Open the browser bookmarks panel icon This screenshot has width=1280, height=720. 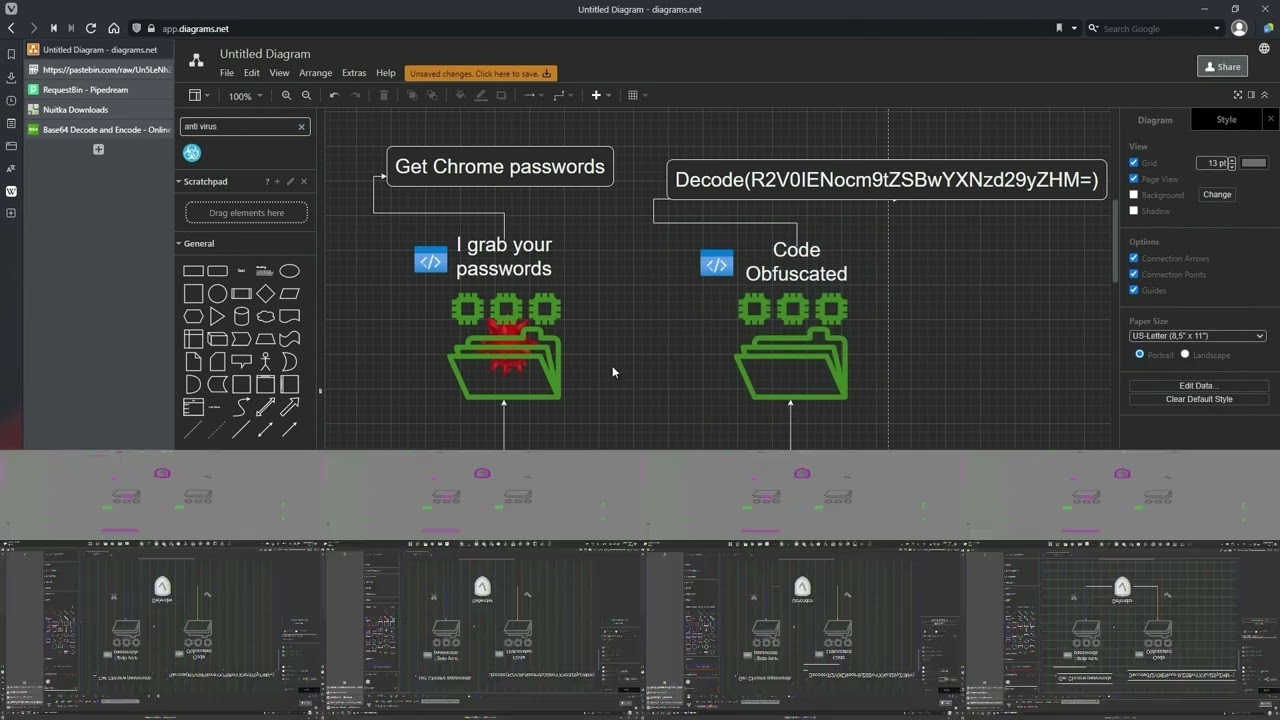(11, 54)
